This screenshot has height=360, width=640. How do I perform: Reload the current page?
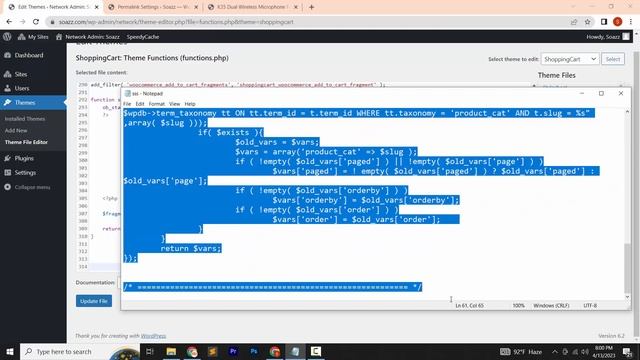click(x=36, y=22)
